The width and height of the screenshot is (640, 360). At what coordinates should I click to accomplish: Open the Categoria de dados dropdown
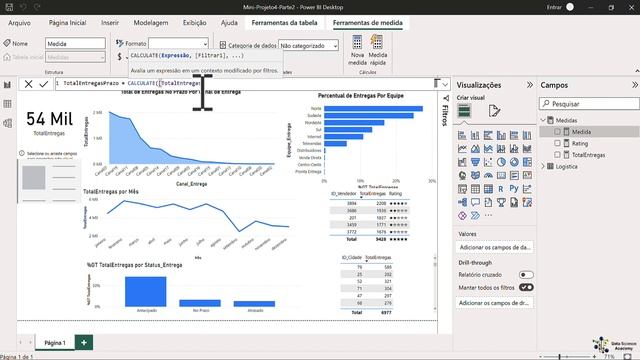(308, 46)
